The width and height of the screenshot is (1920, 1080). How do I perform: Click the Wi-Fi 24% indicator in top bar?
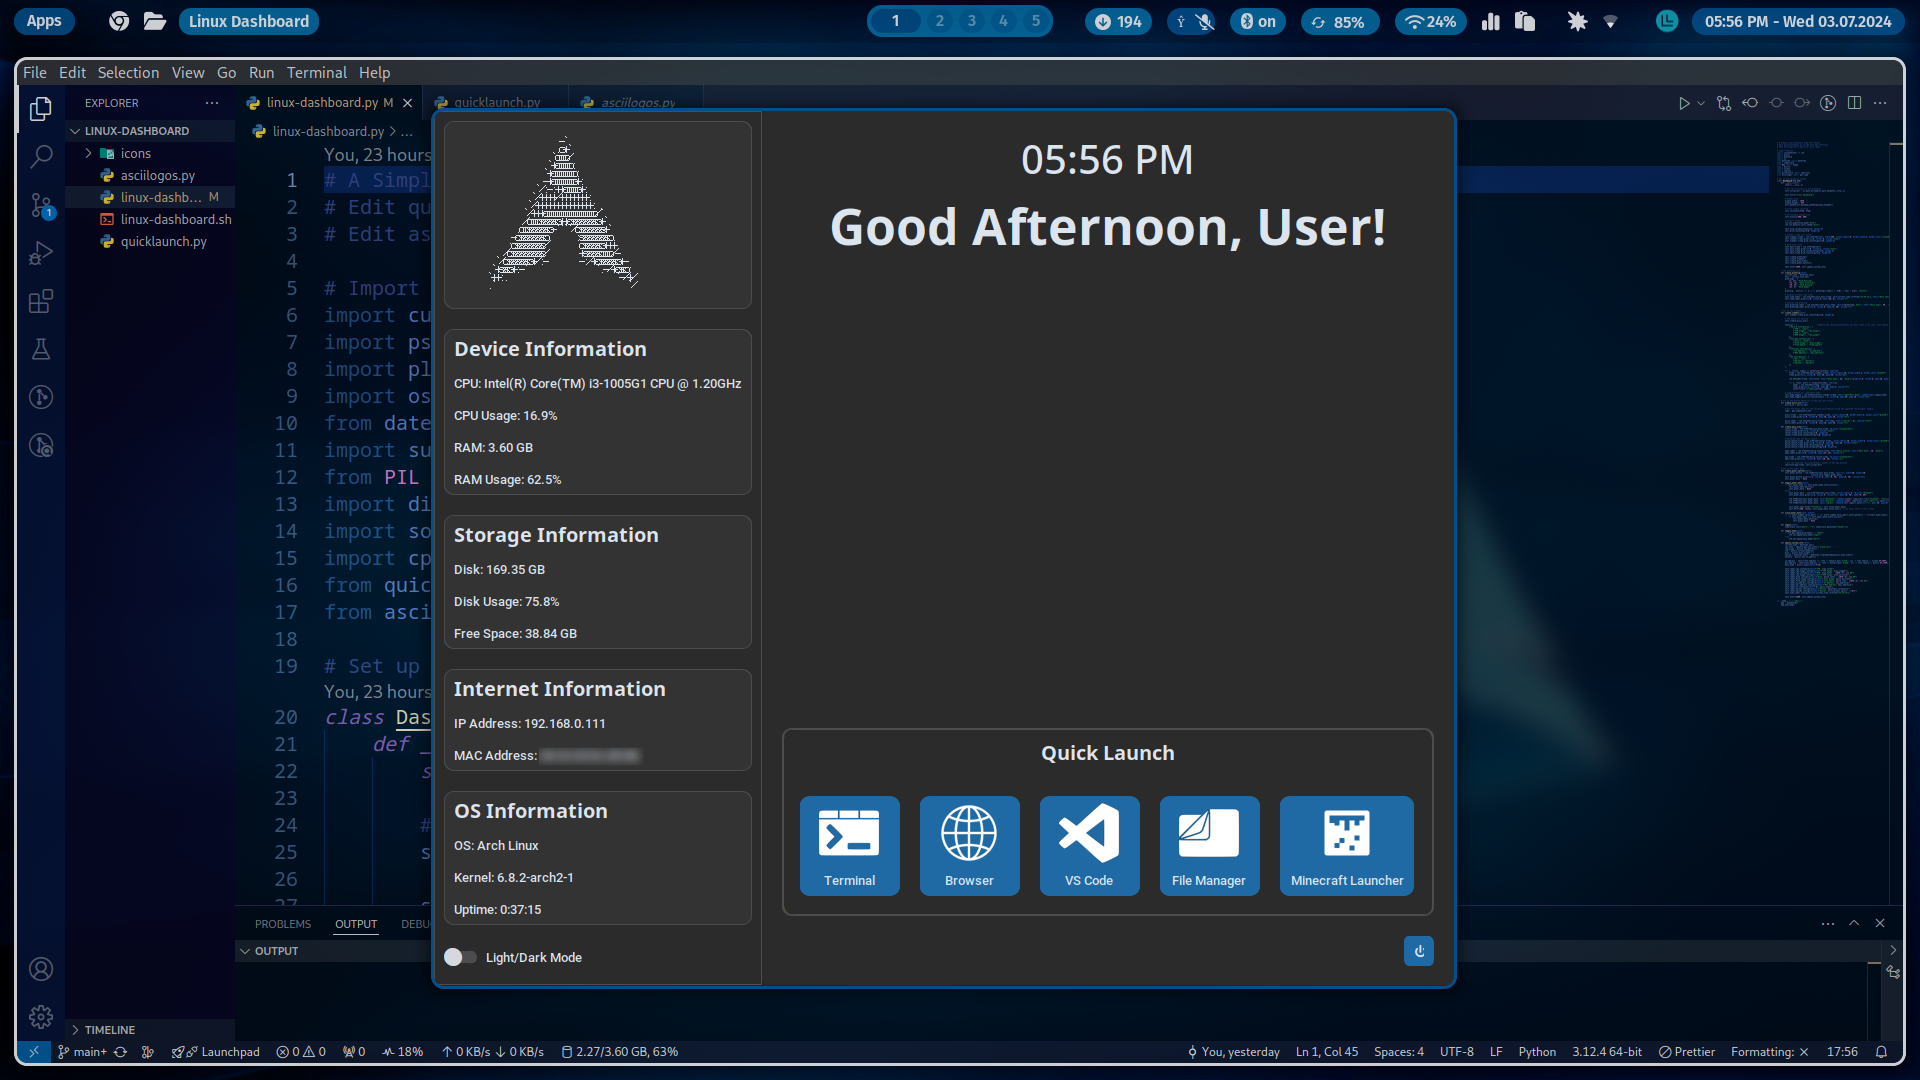click(1430, 20)
